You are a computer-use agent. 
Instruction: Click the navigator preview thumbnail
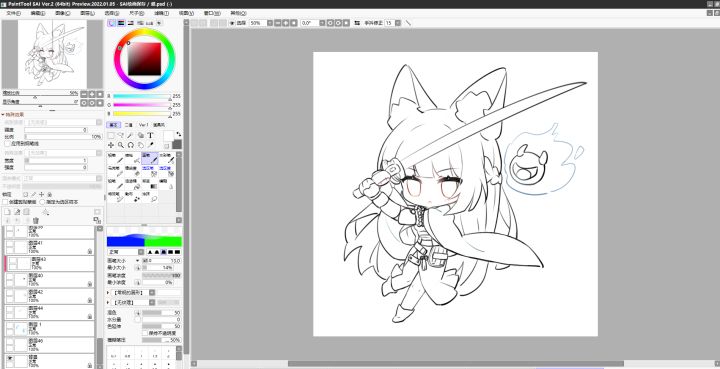click(52, 54)
